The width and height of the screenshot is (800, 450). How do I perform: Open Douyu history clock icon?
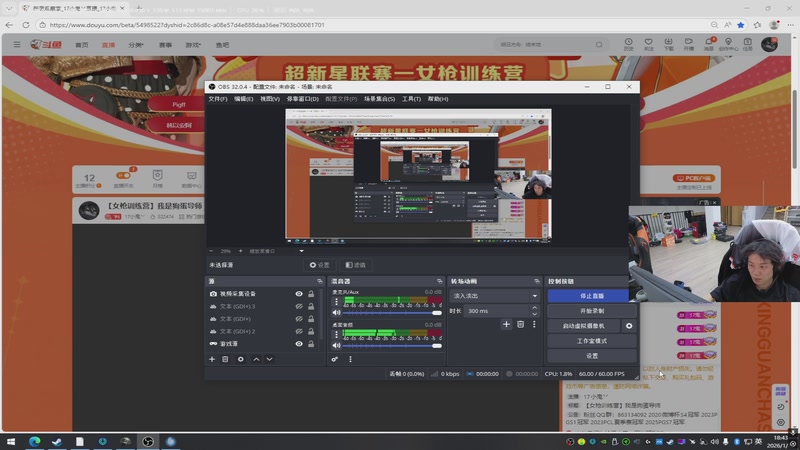[629, 44]
